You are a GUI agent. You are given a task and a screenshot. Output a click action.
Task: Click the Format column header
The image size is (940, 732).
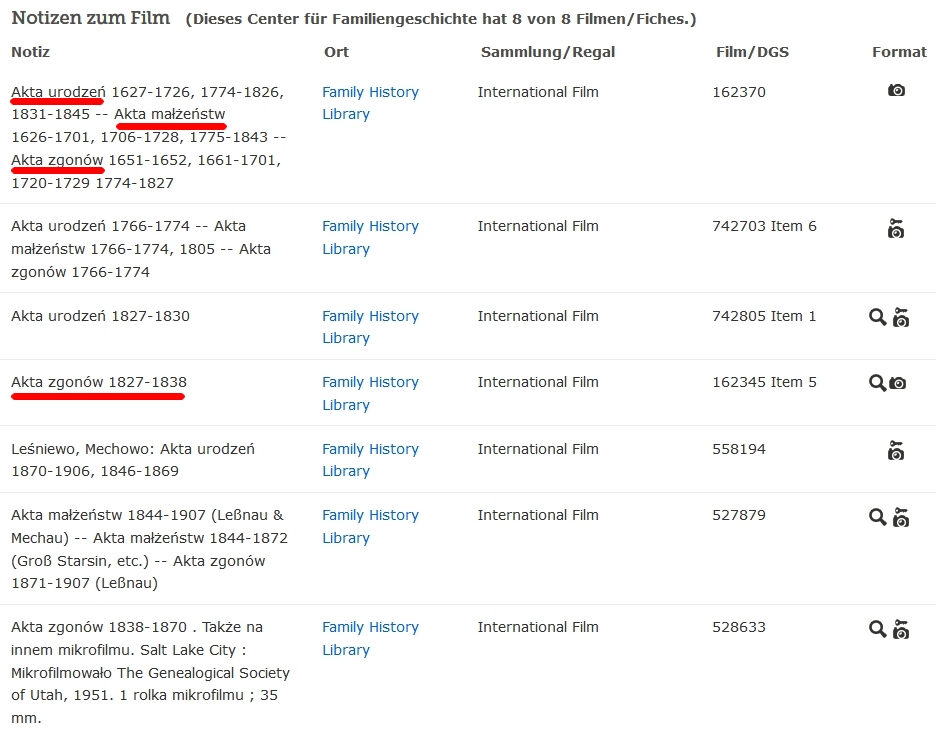coord(899,52)
